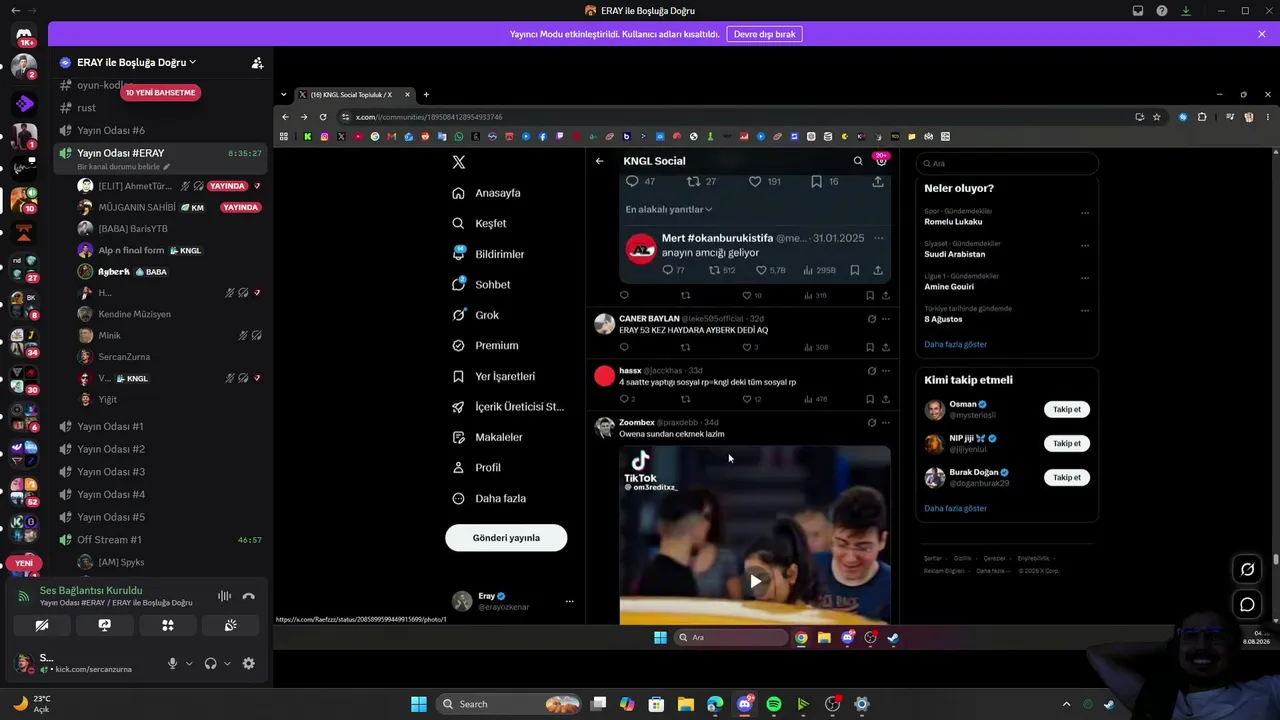Turn on camera in Discord voice panel
The image size is (1280, 720).
[x=41, y=625]
